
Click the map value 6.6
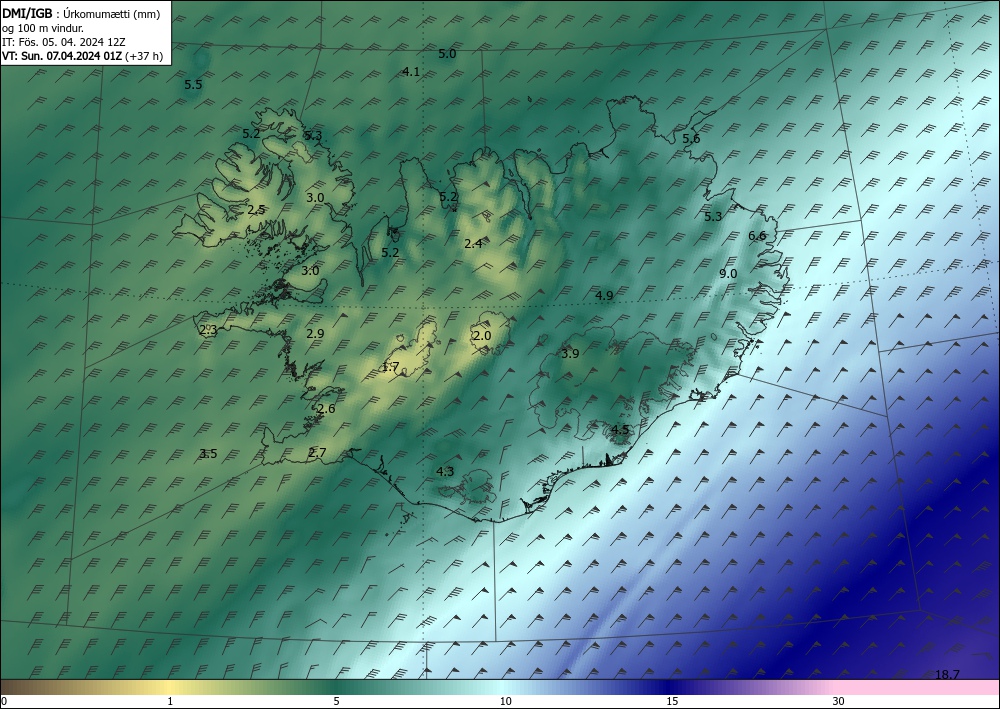coord(757,236)
